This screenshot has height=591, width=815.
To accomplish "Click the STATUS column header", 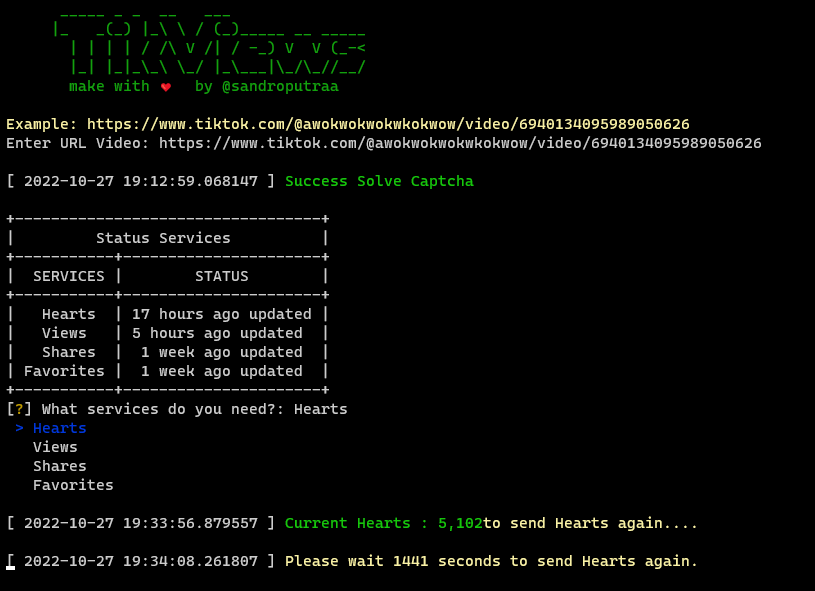I will pyautogui.click(x=222, y=275).
